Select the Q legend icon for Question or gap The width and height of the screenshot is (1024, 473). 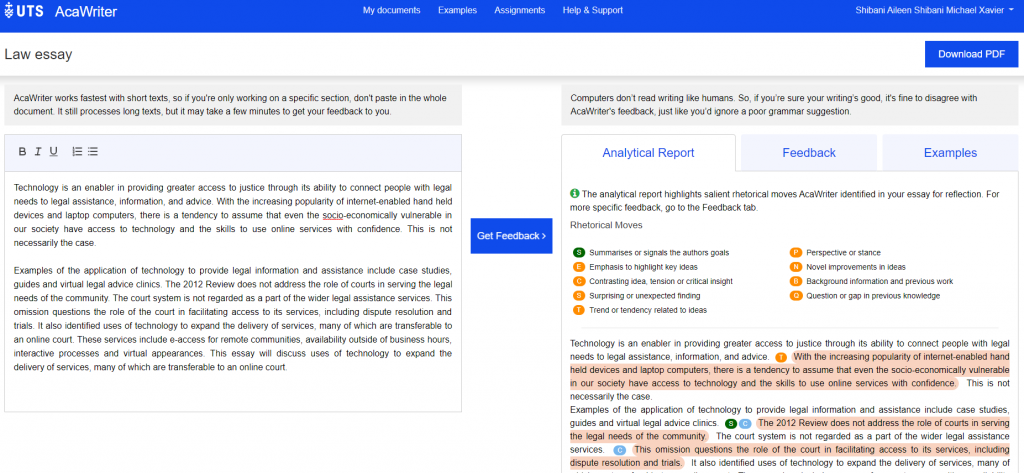point(795,295)
